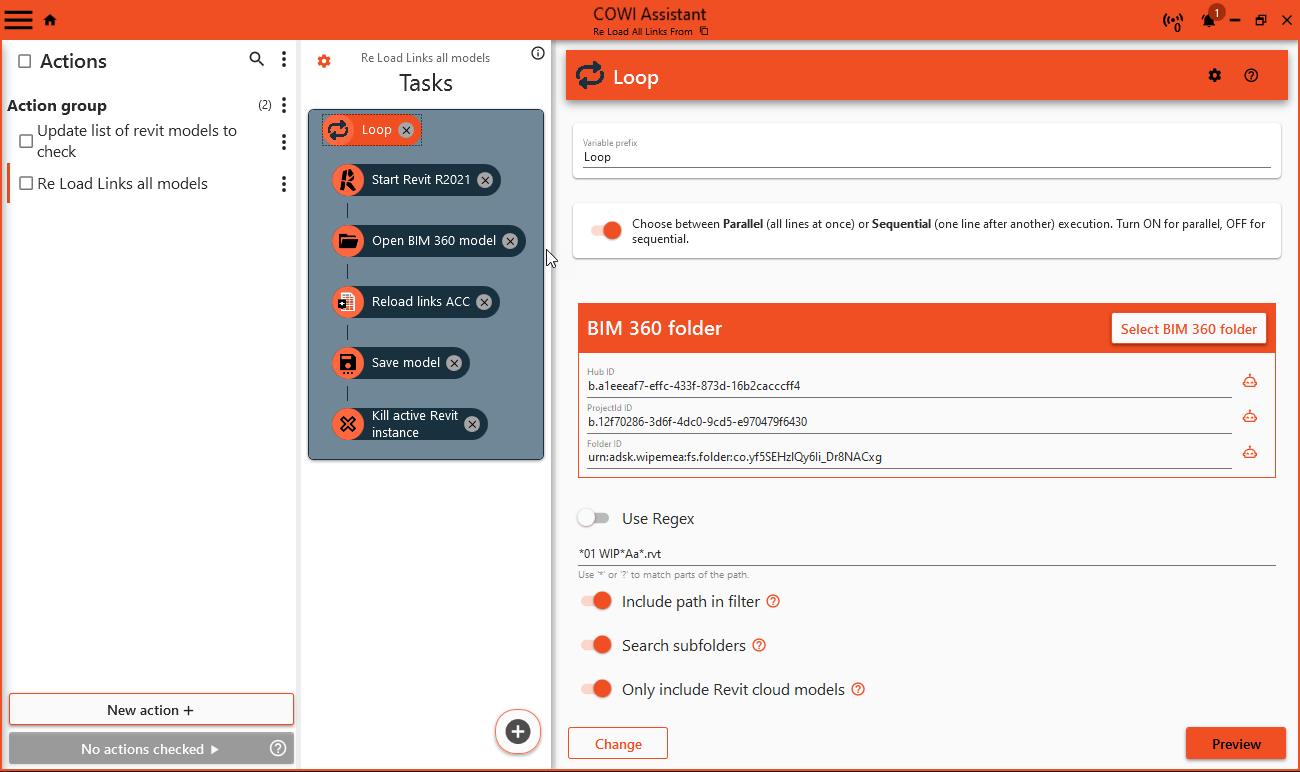Open orange task settings gear
The width and height of the screenshot is (1300, 772).
(324, 61)
